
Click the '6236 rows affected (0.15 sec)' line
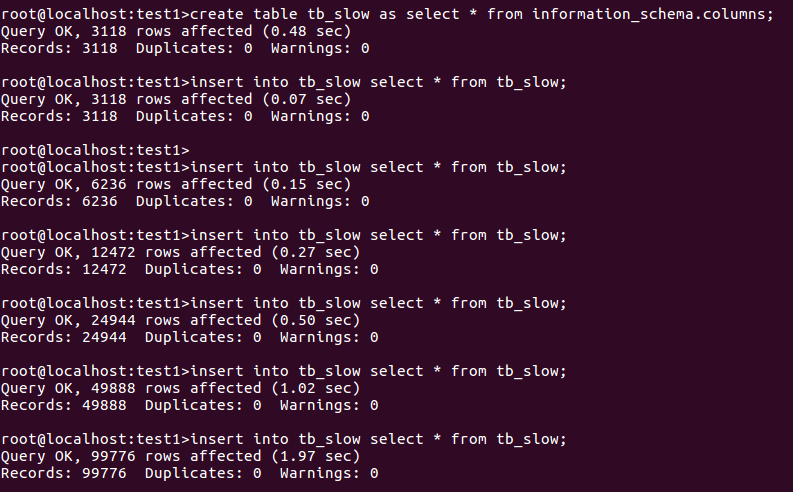[176, 184]
